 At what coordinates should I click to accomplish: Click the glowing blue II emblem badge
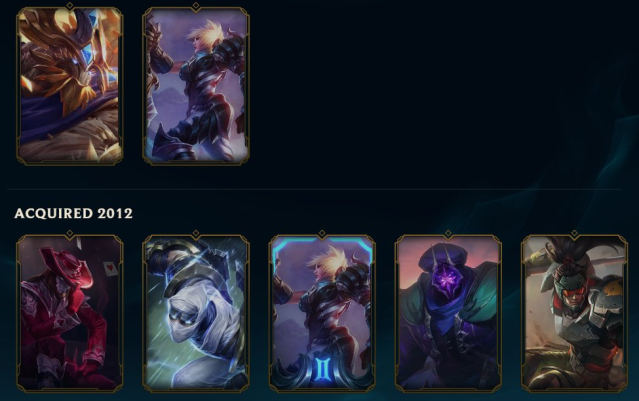tap(322, 369)
